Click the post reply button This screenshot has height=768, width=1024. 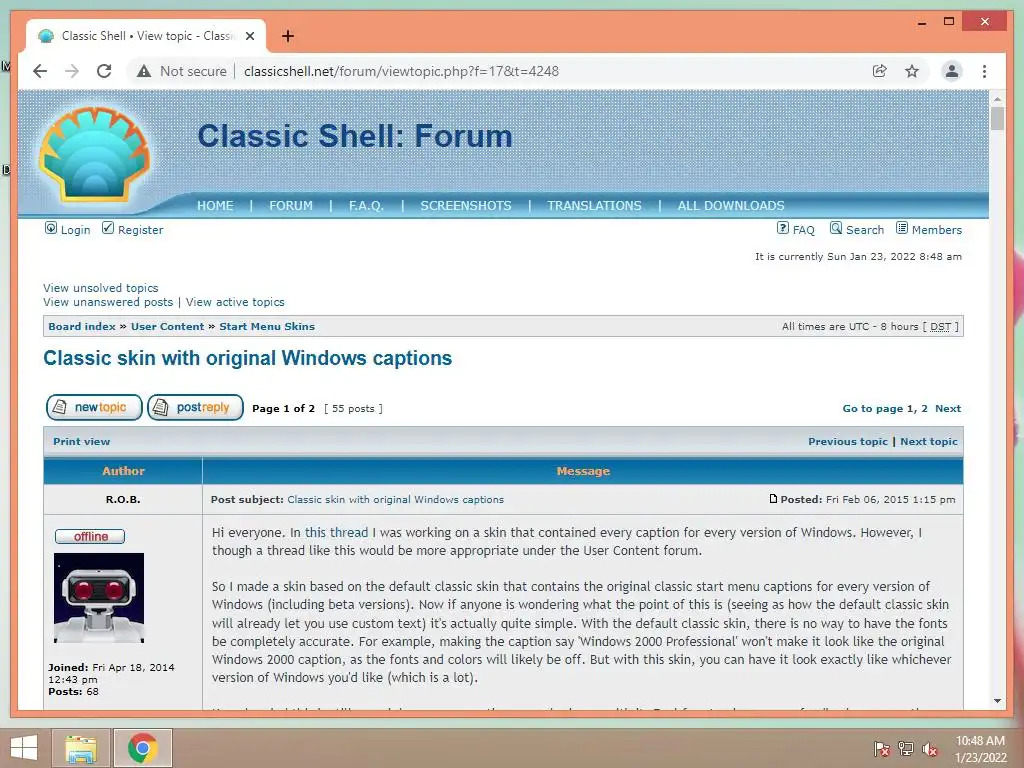coord(195,408)
